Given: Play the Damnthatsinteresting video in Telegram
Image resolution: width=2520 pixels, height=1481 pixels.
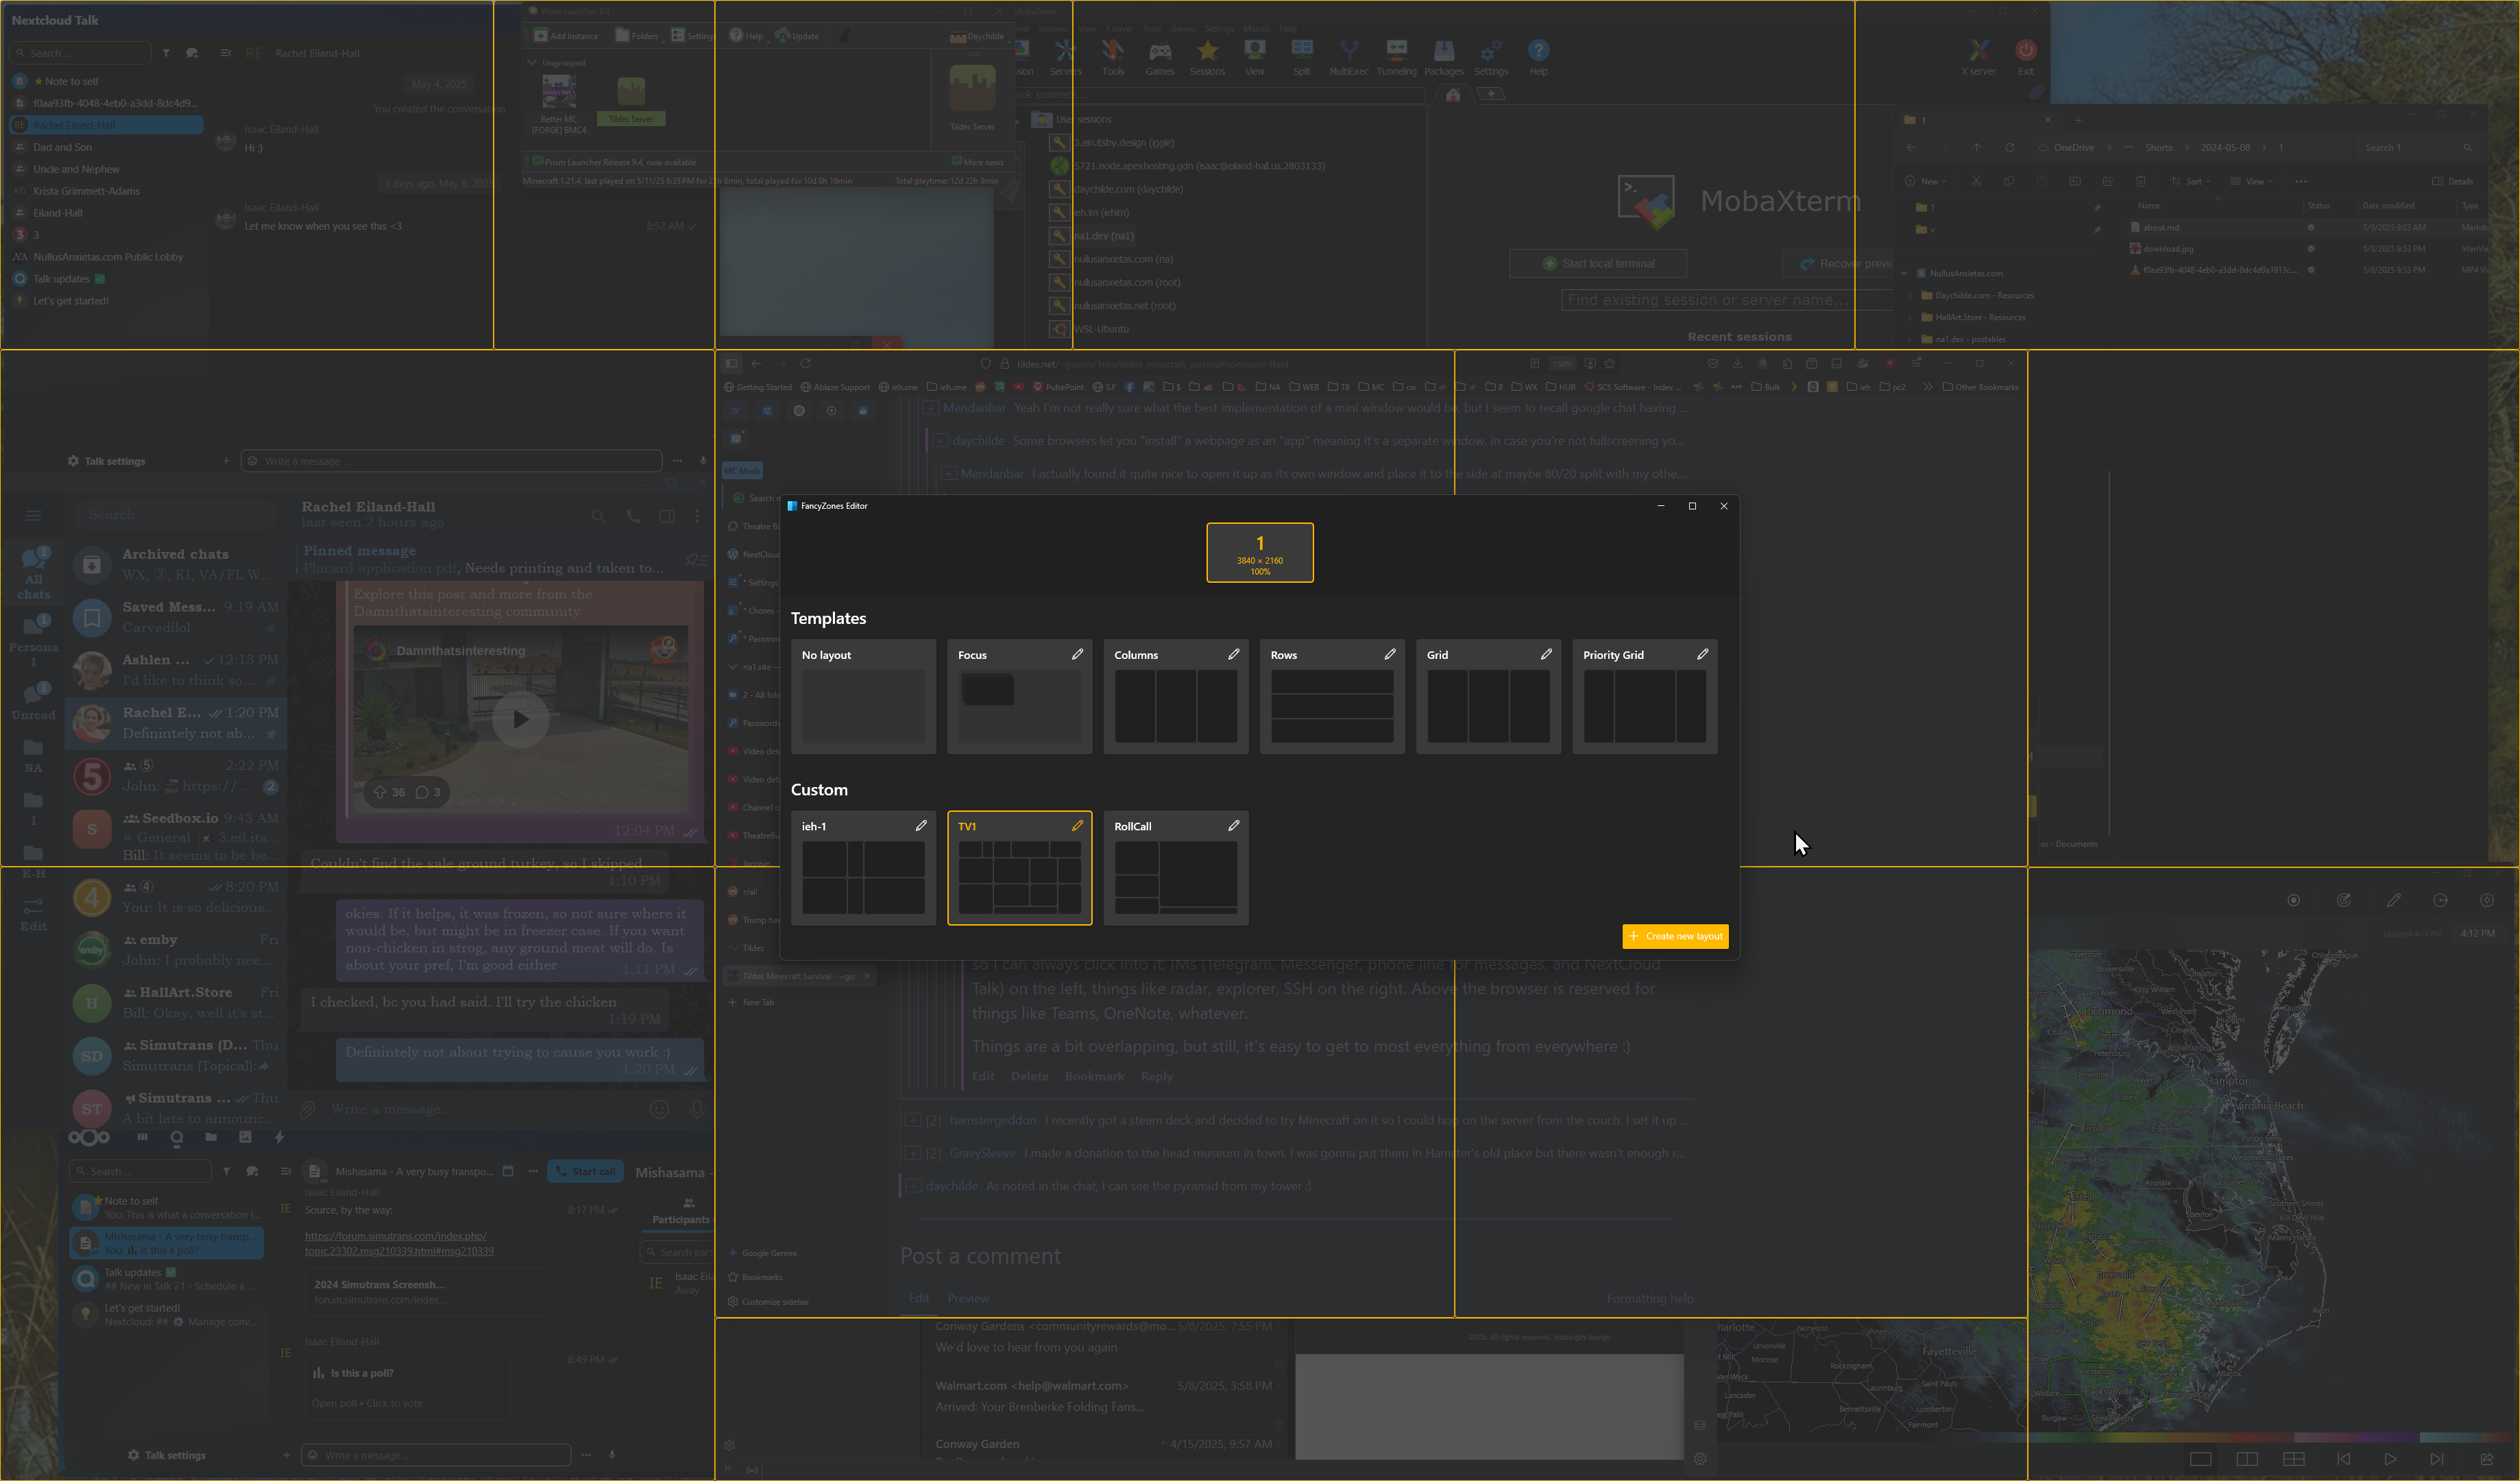Looking at the screenshot, I should (x=520, y=719).
